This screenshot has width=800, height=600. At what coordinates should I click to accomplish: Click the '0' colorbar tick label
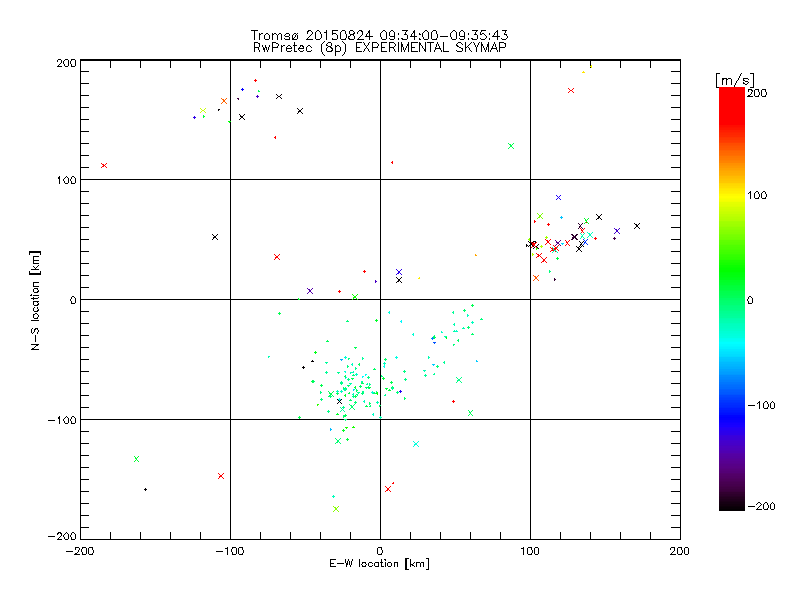point(750,300)
